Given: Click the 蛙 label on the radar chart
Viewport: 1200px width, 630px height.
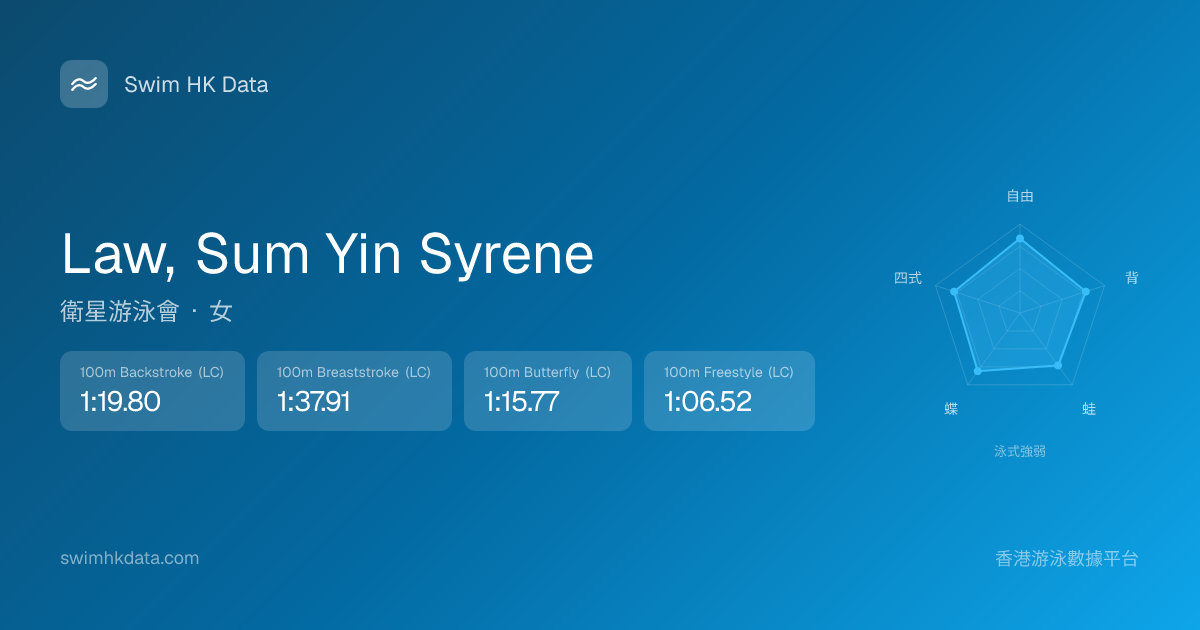Looking at the screenshot, I should point(1089,409).
